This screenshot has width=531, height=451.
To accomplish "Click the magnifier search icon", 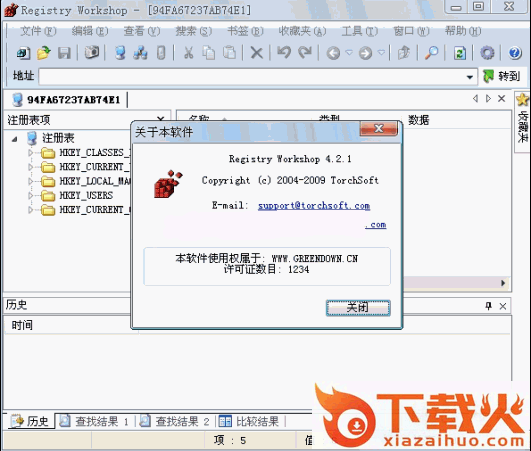I will [x=431, y=53].
